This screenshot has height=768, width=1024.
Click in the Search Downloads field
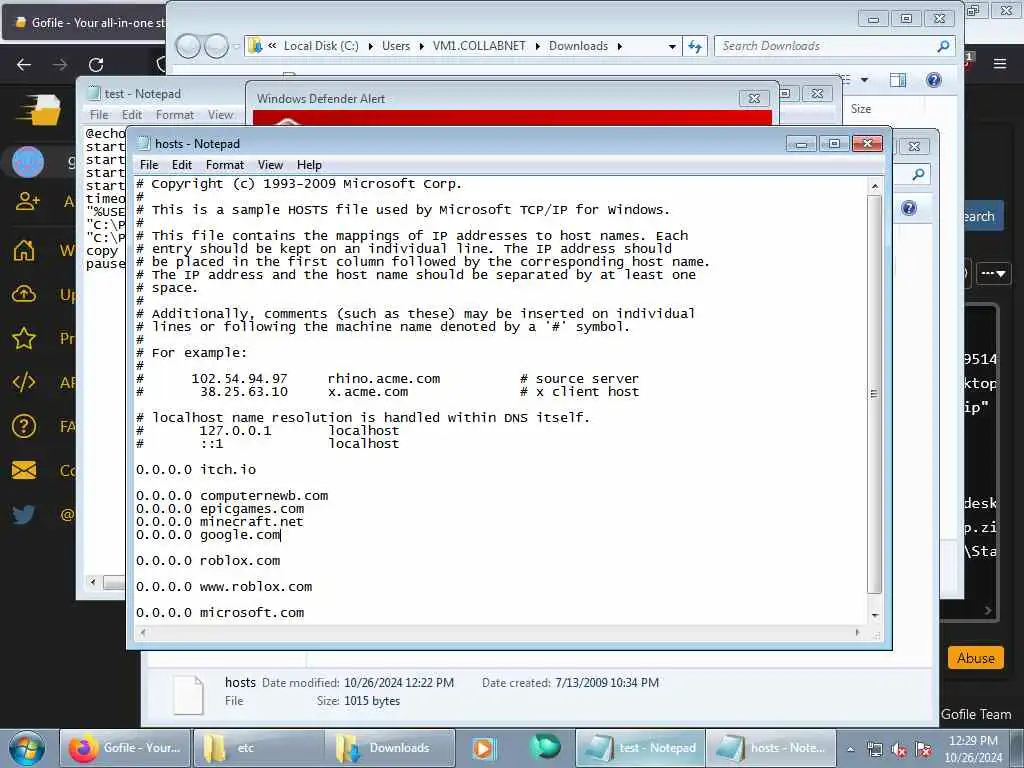point(826,46)
